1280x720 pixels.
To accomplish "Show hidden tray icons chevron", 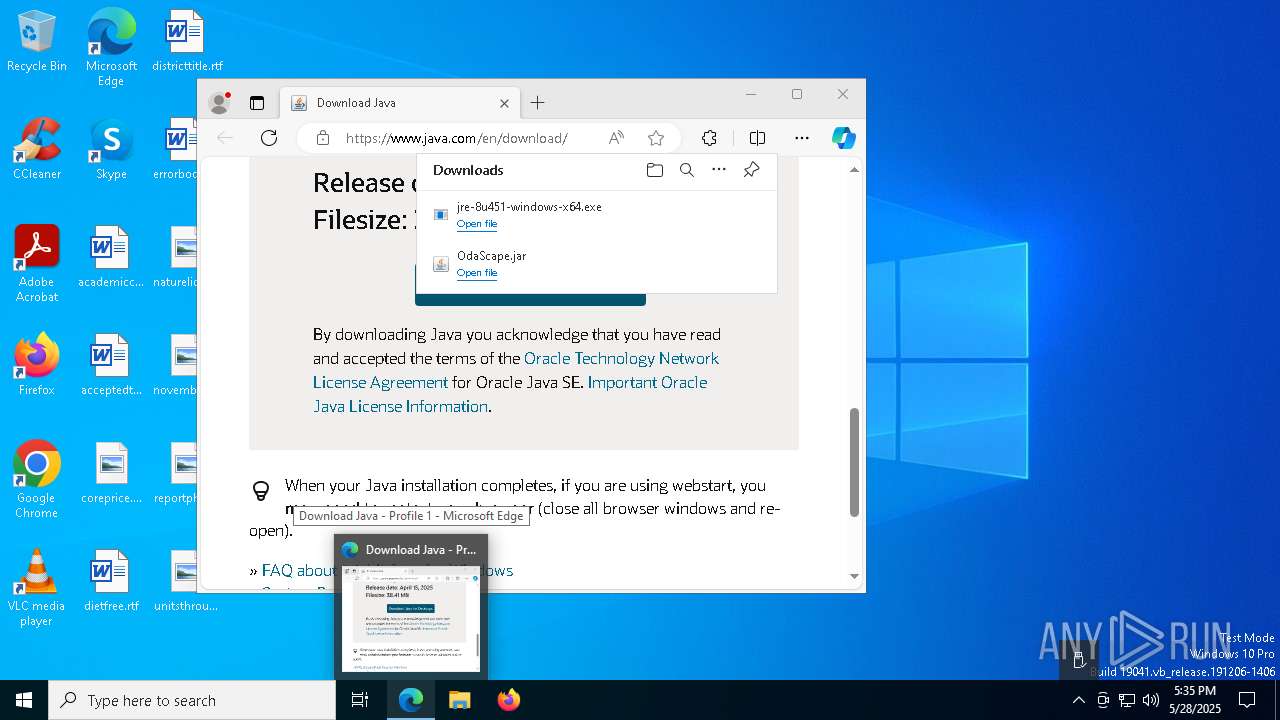I will point(1078,700).
